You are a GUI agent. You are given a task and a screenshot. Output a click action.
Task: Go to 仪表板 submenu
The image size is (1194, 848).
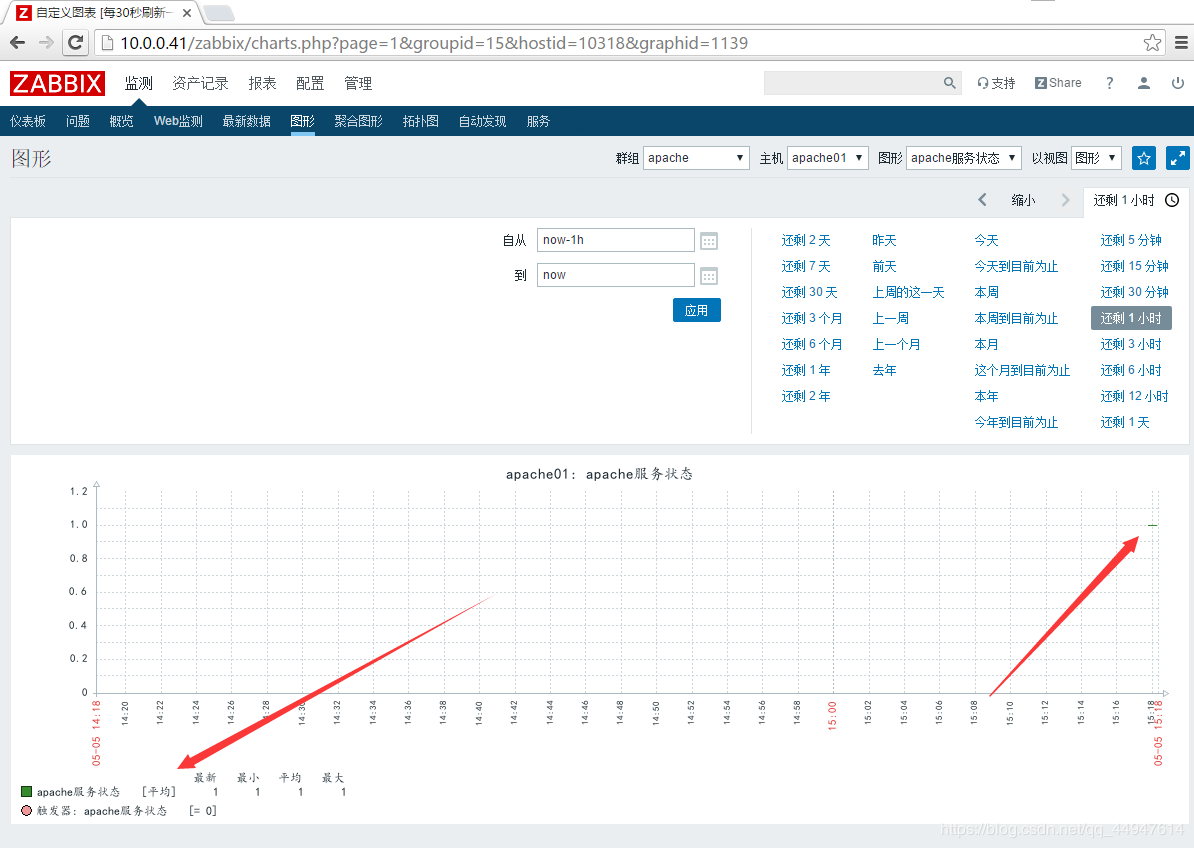tap(27, 121)
